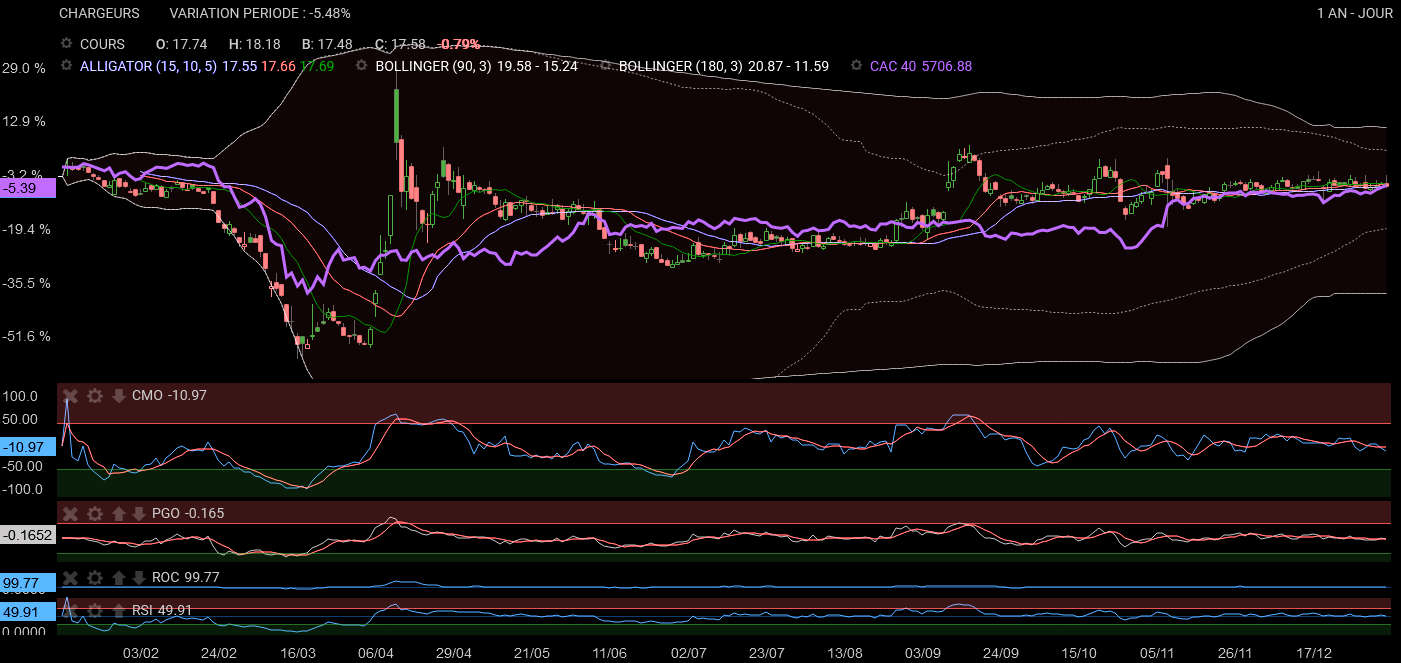Image resolution: width=1401 pixels, height=663 pixels.
Task: Move the ROC panel up
Action: pos(119,578)
